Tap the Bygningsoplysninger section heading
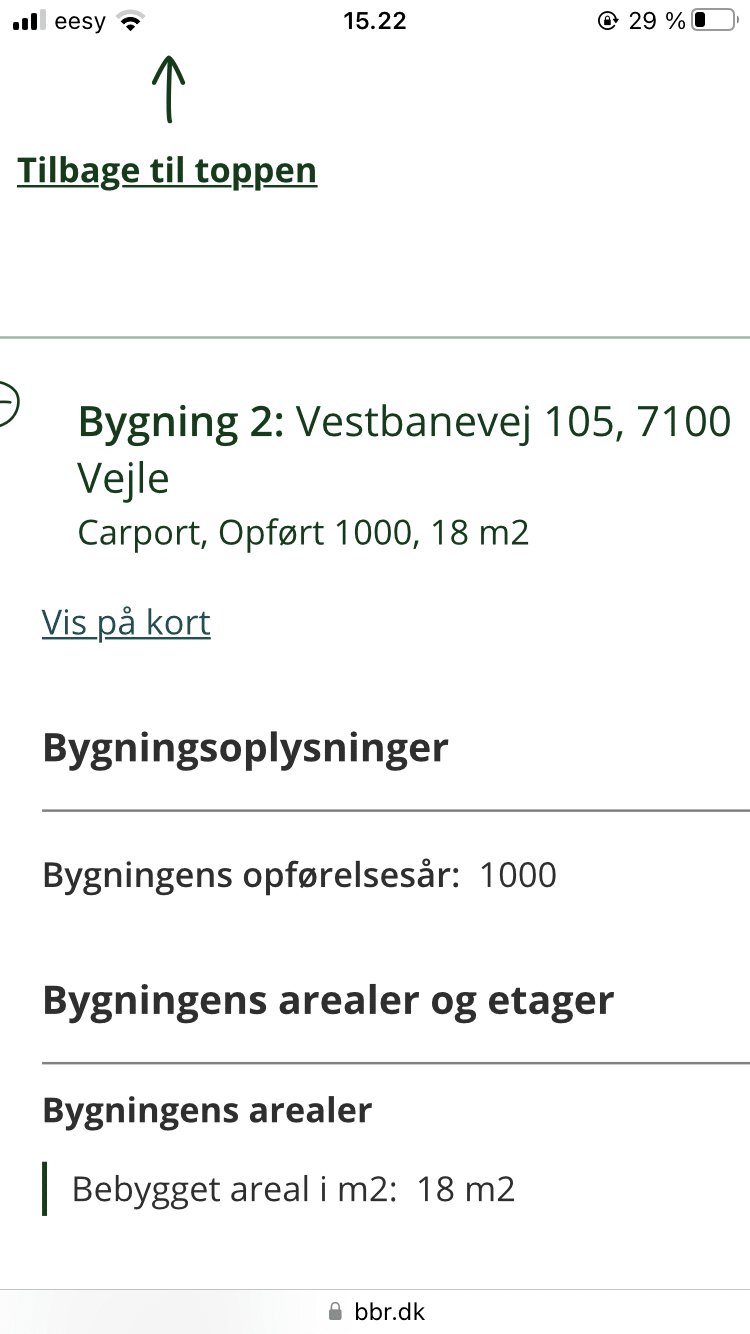 pos(245,748)
